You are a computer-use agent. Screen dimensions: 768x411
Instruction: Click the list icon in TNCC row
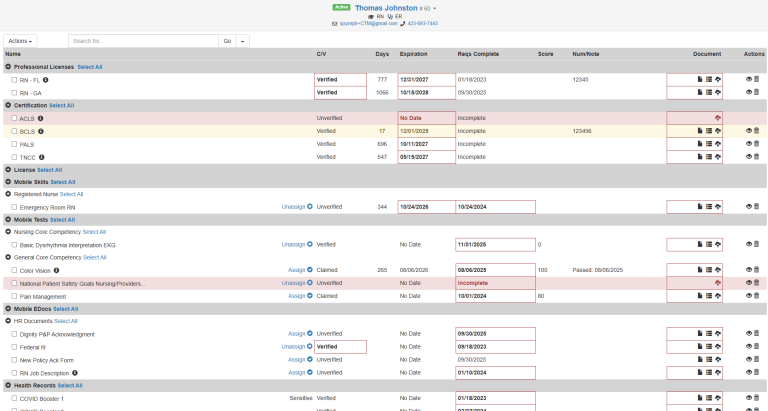(709, 157)
